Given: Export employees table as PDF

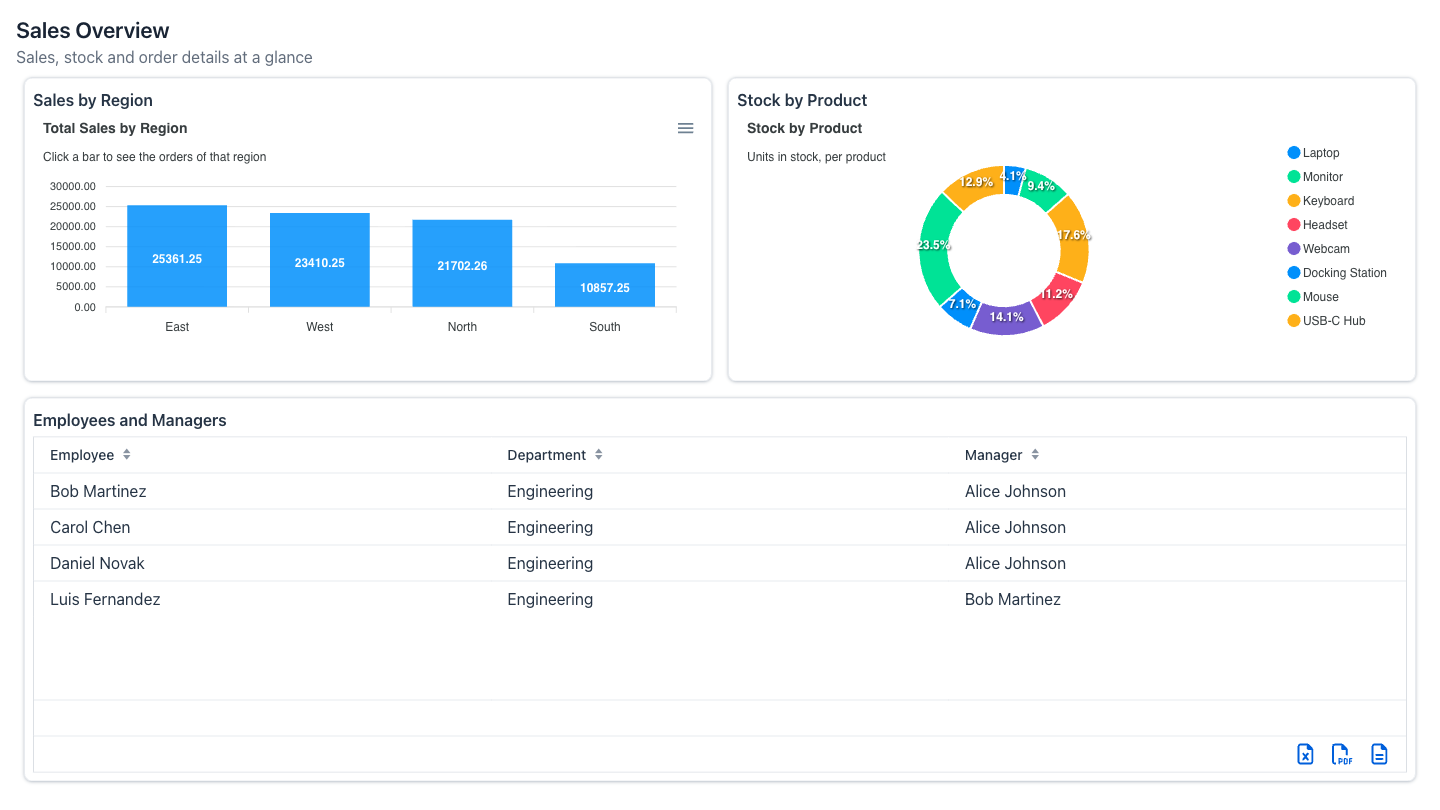Looking at the screenshot, I should [1342, 754].
